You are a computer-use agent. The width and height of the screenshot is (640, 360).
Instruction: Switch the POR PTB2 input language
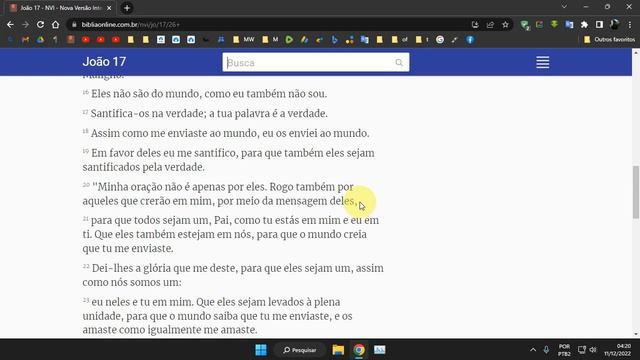pyautogui.click(x=564, y=350)
